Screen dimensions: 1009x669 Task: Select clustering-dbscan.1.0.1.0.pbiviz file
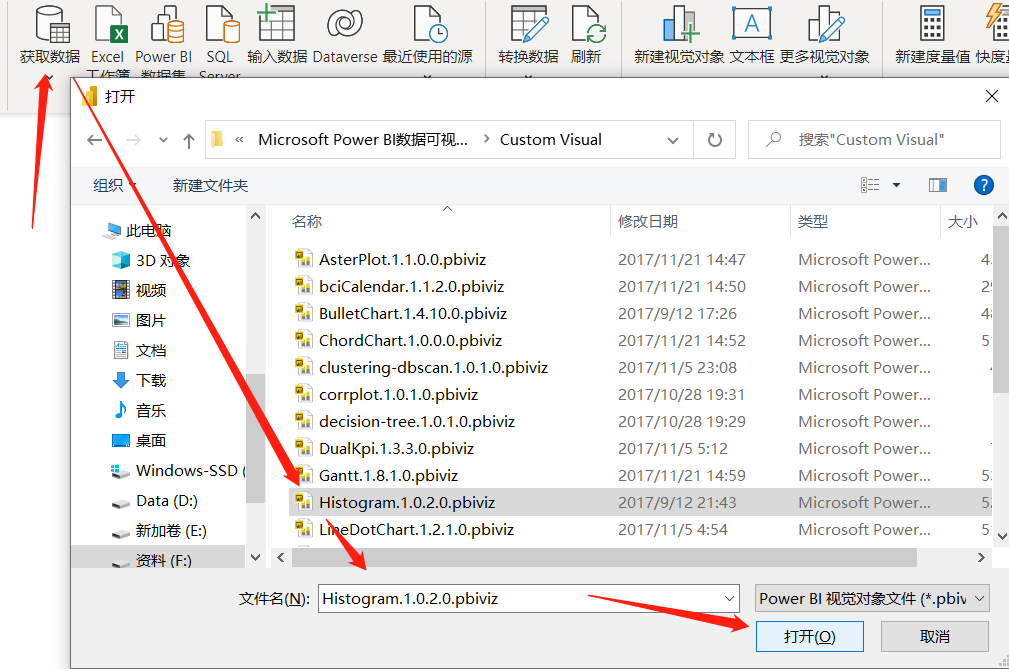click(x=421, y=367)
